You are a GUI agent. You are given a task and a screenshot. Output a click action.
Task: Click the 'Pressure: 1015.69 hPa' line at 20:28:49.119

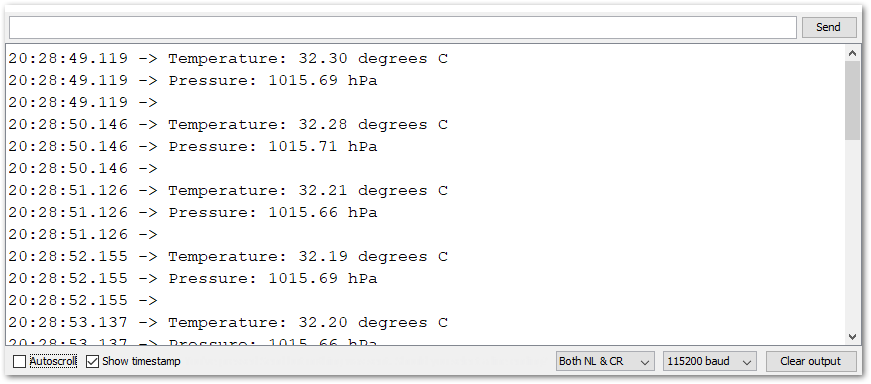coord(193,81)
